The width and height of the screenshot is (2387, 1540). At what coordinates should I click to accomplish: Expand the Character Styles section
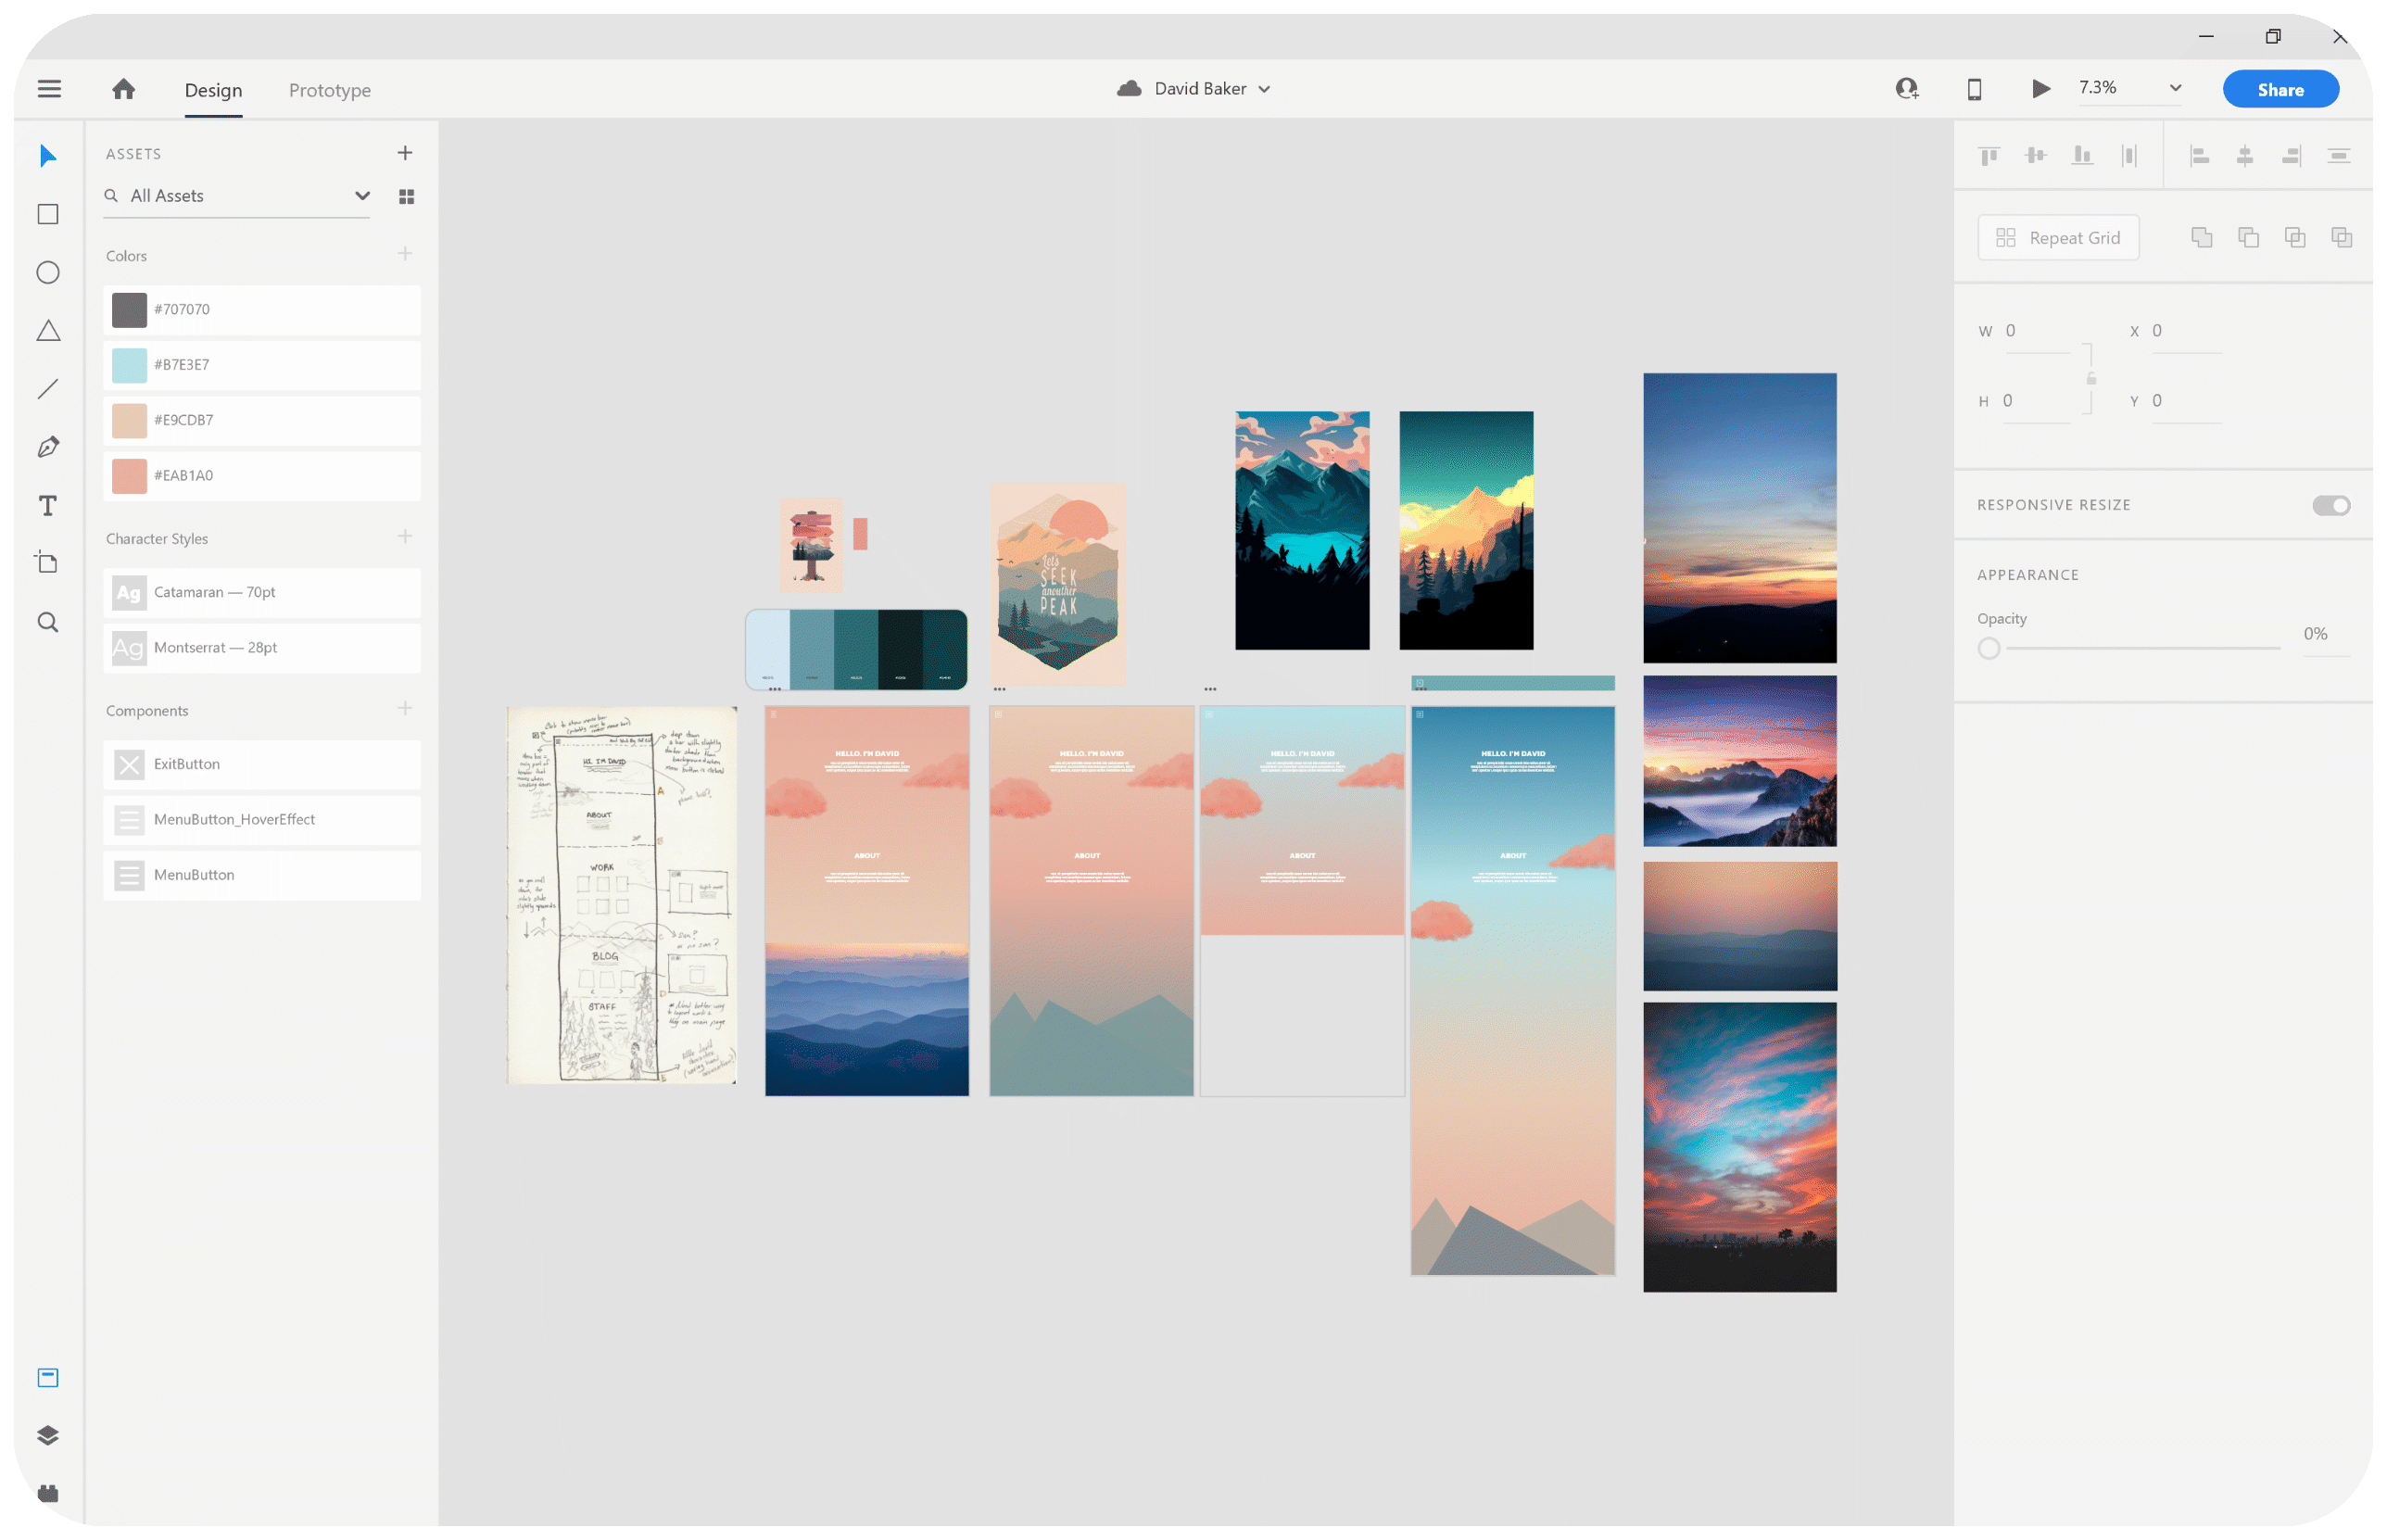(157, 537)
